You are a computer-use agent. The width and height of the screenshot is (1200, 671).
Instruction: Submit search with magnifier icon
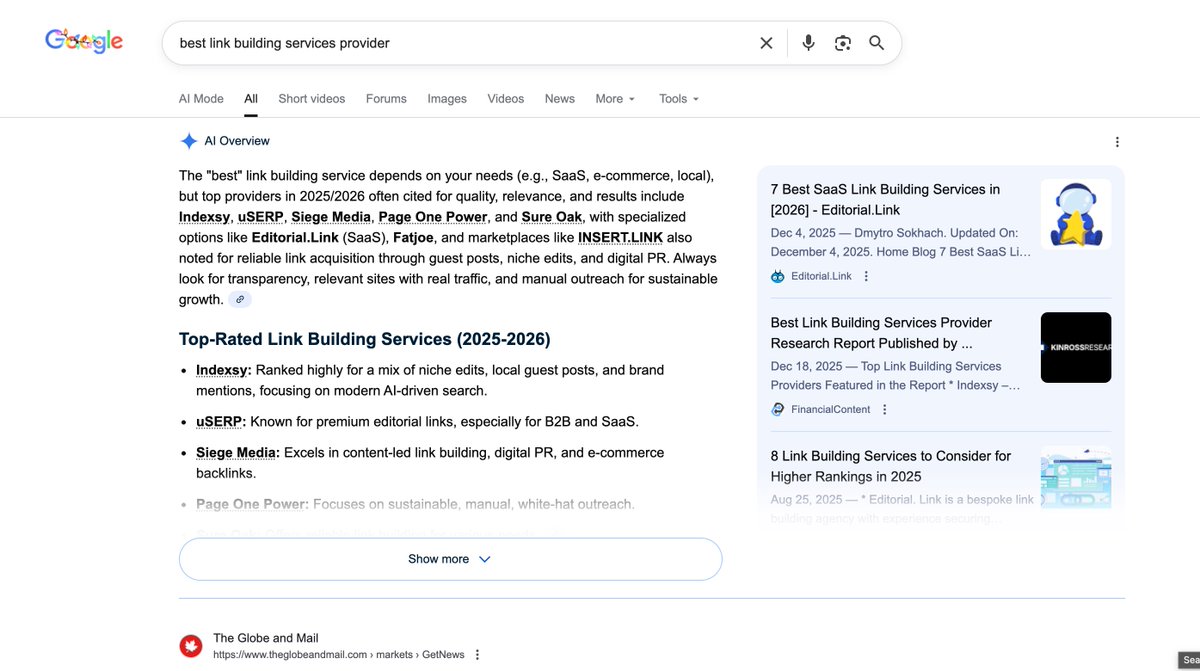[877, 43]
